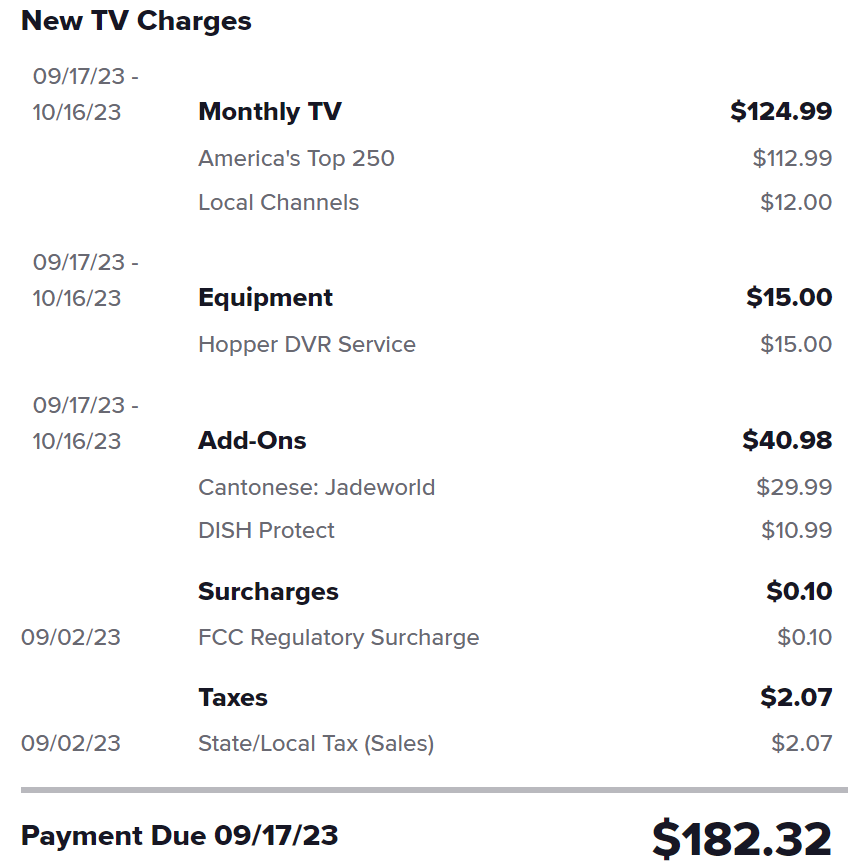Select the Monthly TV charge label

pos(270,111)
